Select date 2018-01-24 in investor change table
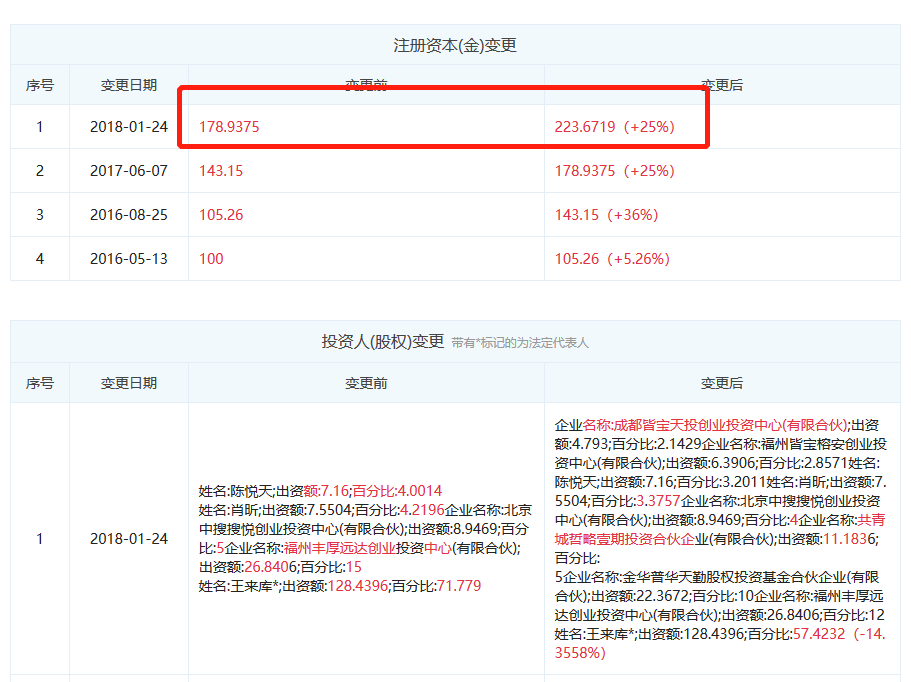The width and height of the screenshot is (911, 682). point(128,539)
